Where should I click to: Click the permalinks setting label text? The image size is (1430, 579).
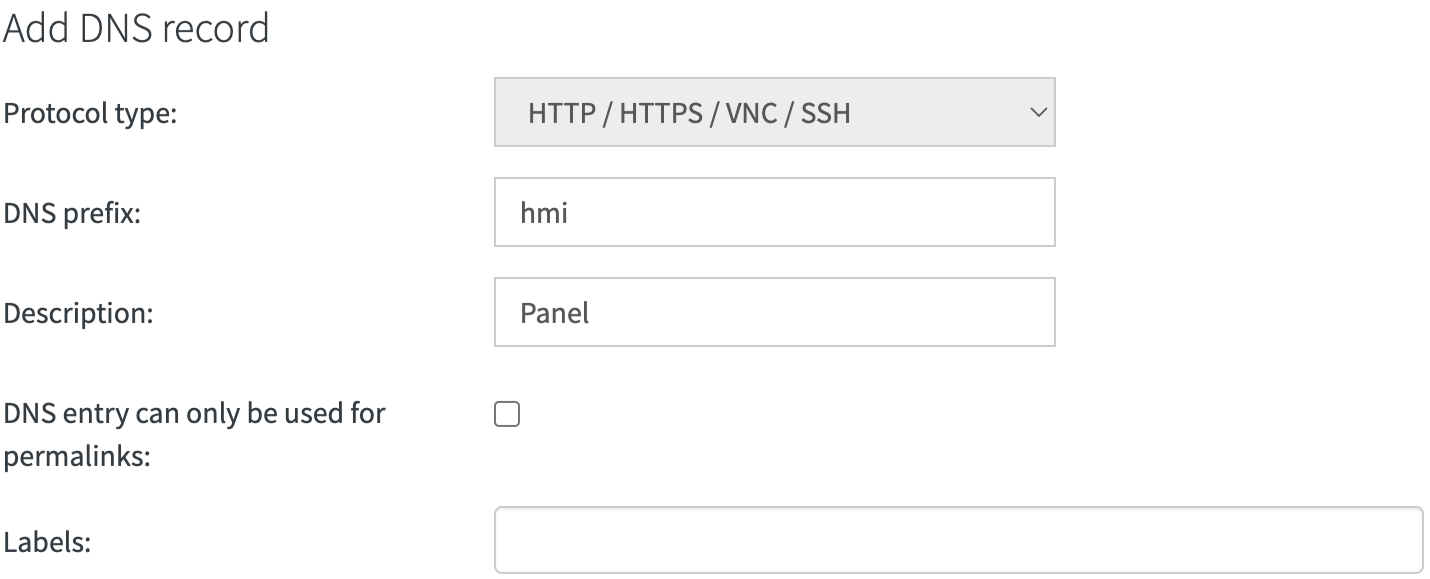tap(194, 433)
